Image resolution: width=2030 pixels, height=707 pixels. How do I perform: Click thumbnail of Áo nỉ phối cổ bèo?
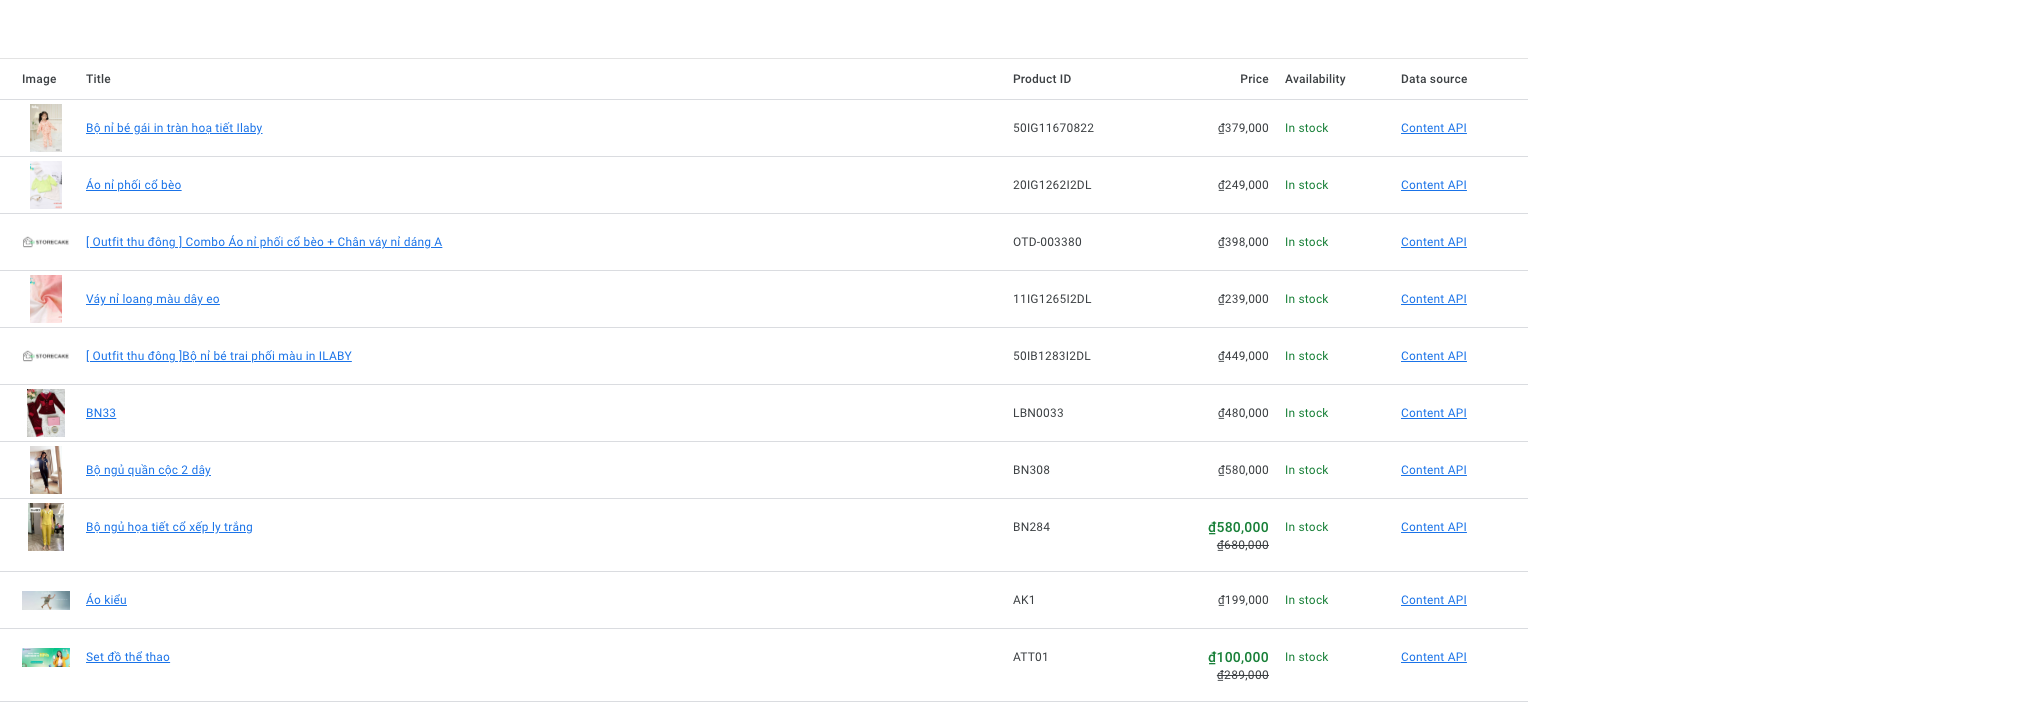tap(46, 185)
